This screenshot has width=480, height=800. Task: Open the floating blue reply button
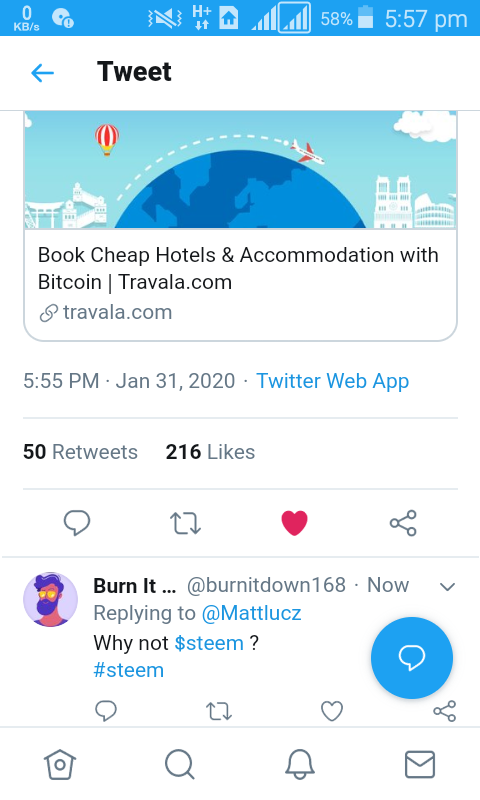pos(412,658)
